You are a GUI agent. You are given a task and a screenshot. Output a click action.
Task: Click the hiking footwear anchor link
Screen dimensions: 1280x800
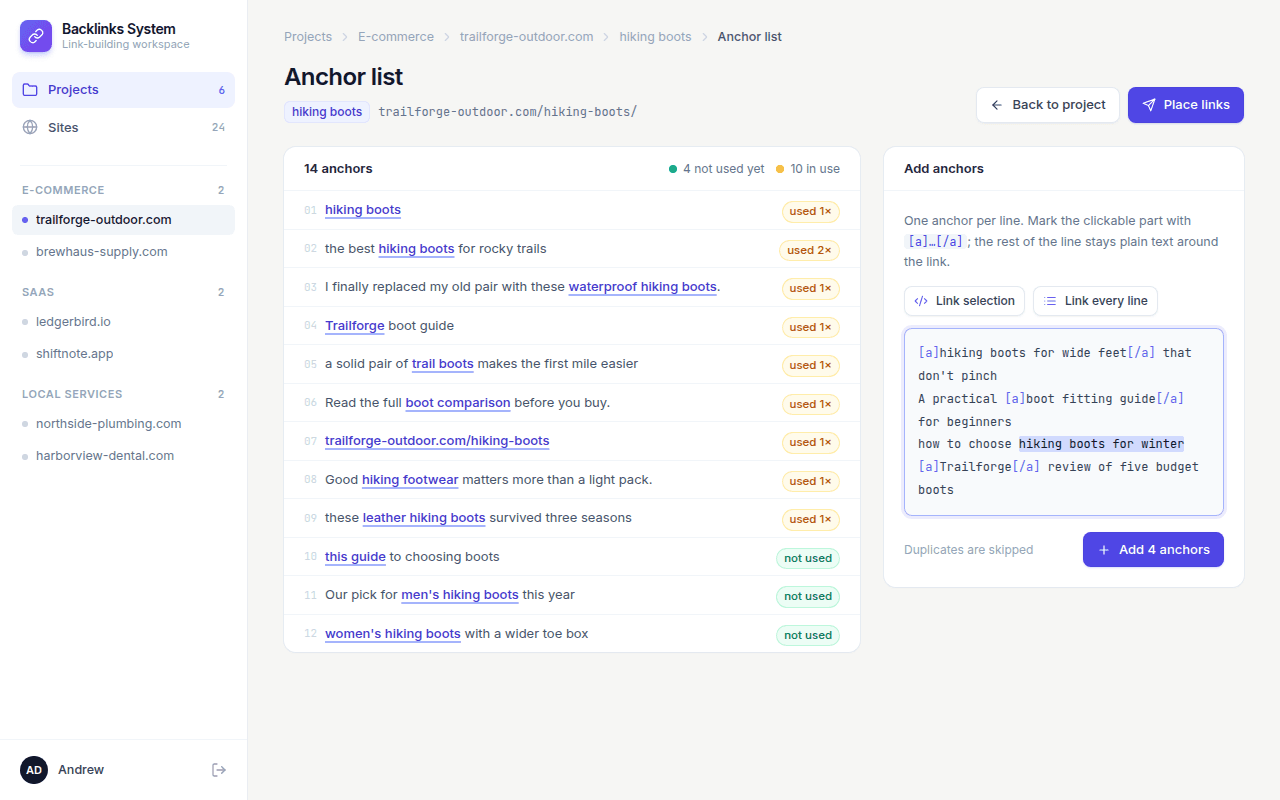[410, 480]
